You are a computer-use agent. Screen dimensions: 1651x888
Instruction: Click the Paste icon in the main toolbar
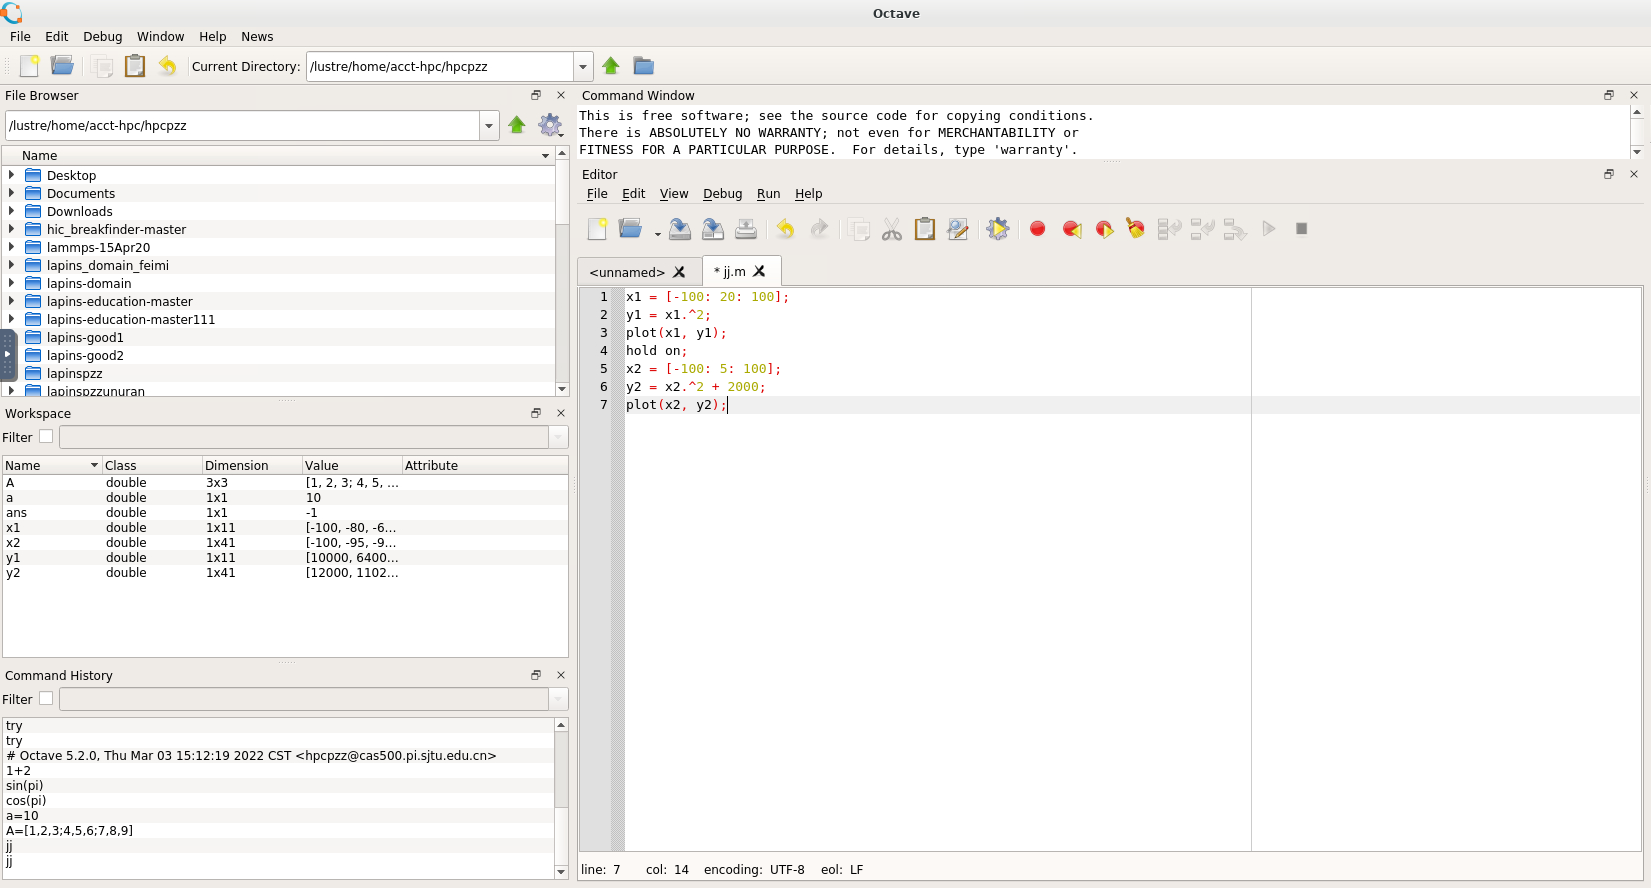pos(135,66)
